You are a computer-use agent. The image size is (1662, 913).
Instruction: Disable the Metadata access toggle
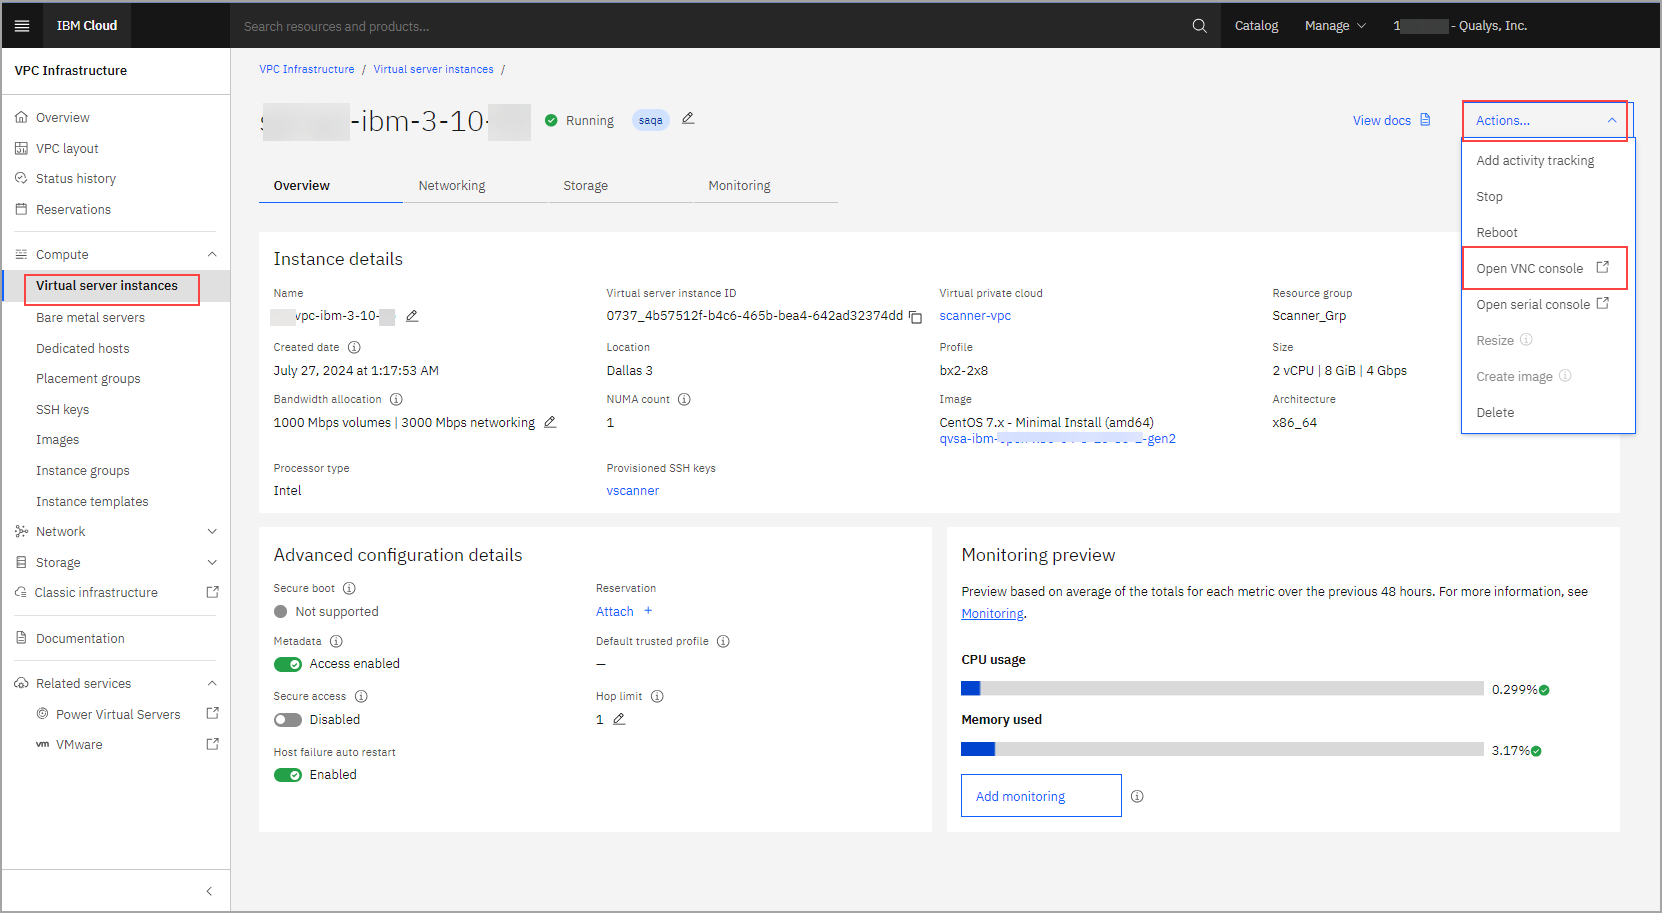(288, 663)
